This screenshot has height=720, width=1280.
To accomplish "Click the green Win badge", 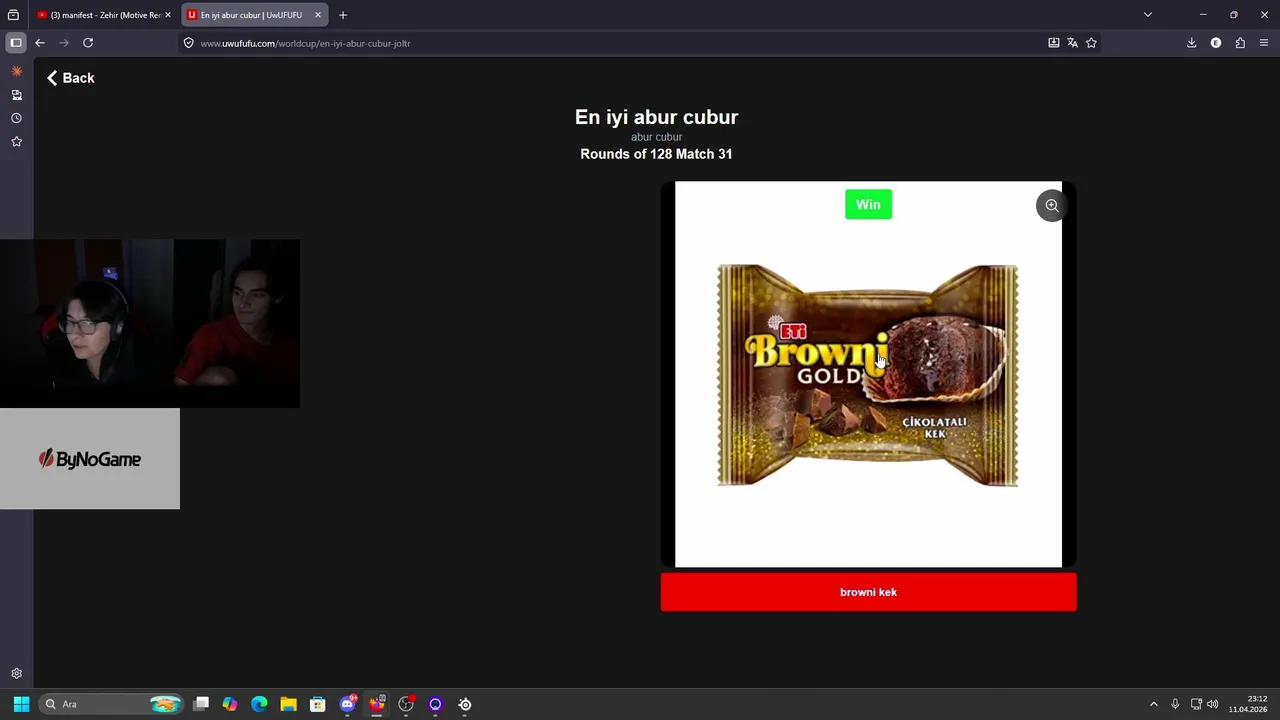I will (868, 205).
